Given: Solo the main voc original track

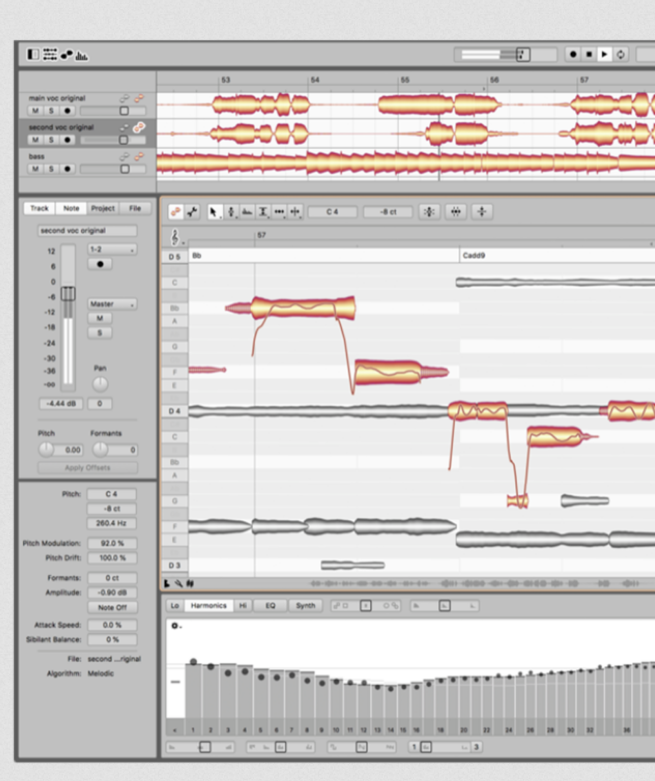Looking at the screenshot, I should (51, 111).
